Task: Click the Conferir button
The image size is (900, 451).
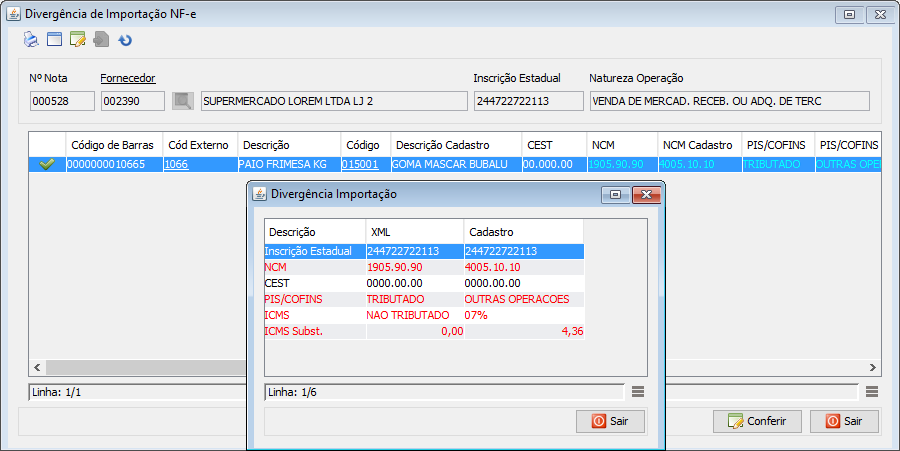Action: coord(757,421)
